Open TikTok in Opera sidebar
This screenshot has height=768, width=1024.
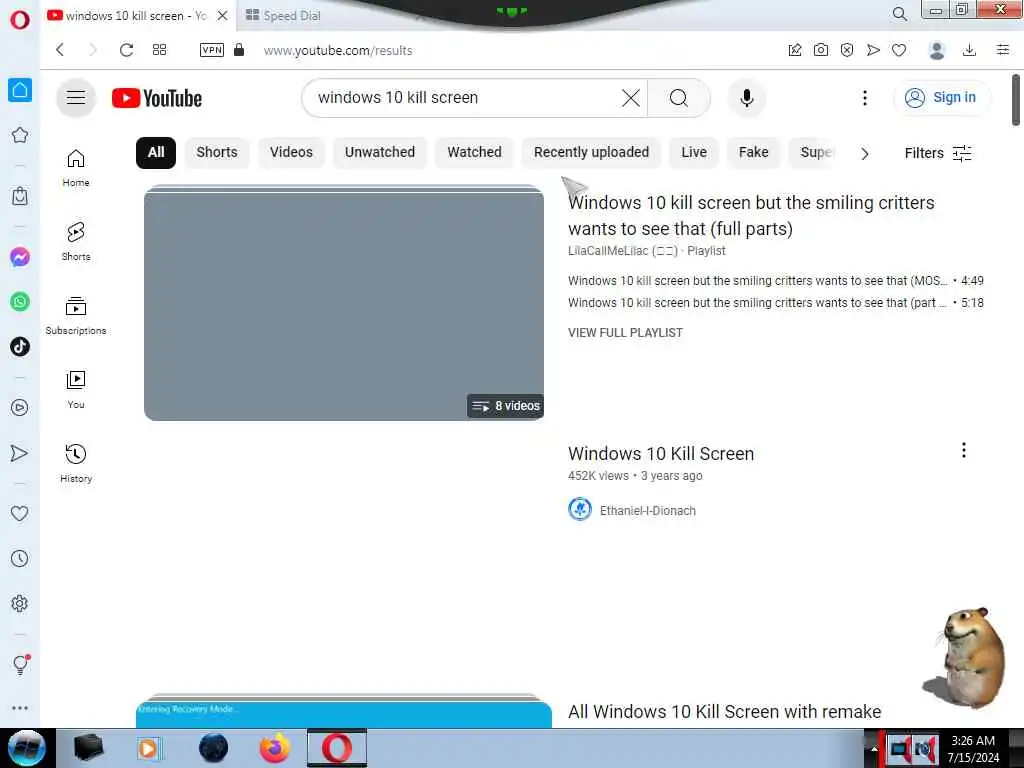coord(20,346)
